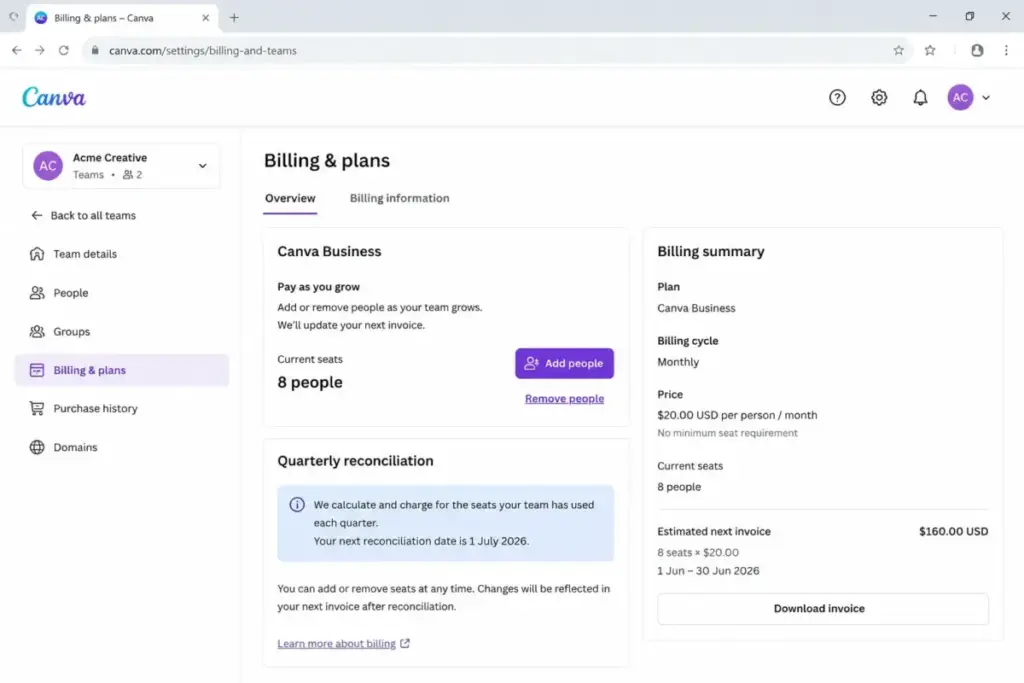Click the '8 people' seats count under Pay as you grow

(310, 383)
